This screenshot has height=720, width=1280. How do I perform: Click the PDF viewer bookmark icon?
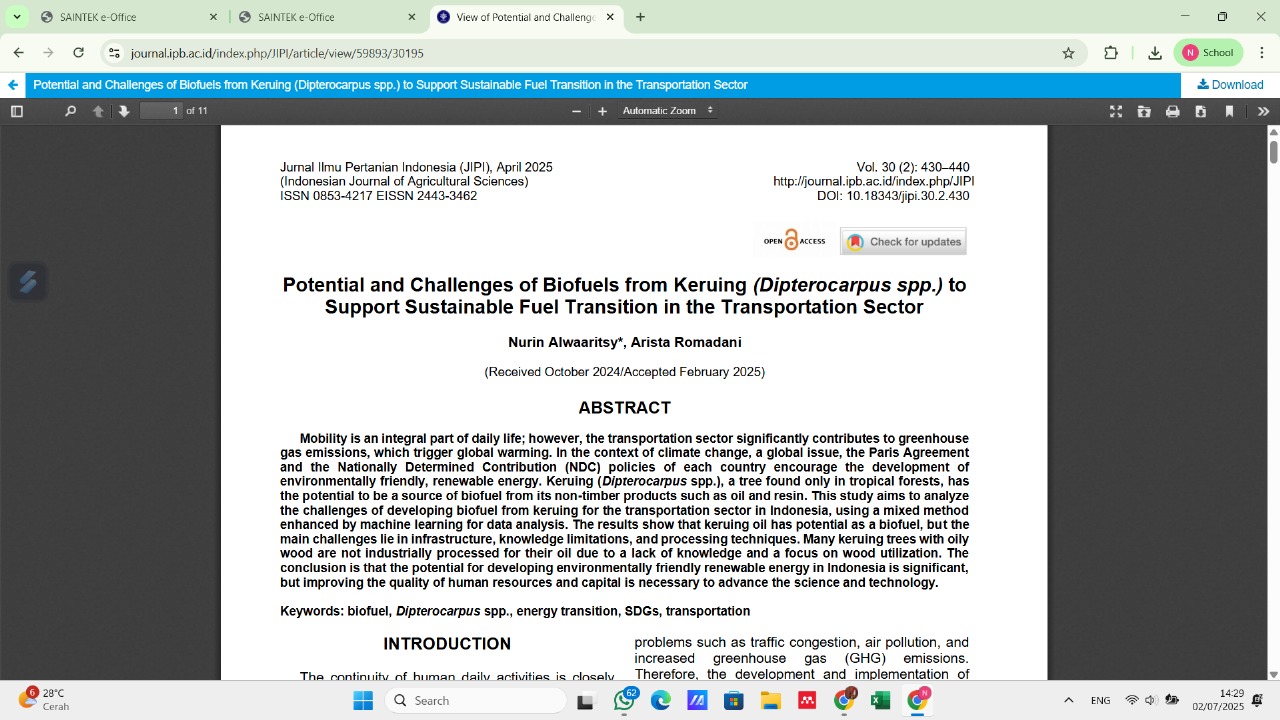[1229, 111]
